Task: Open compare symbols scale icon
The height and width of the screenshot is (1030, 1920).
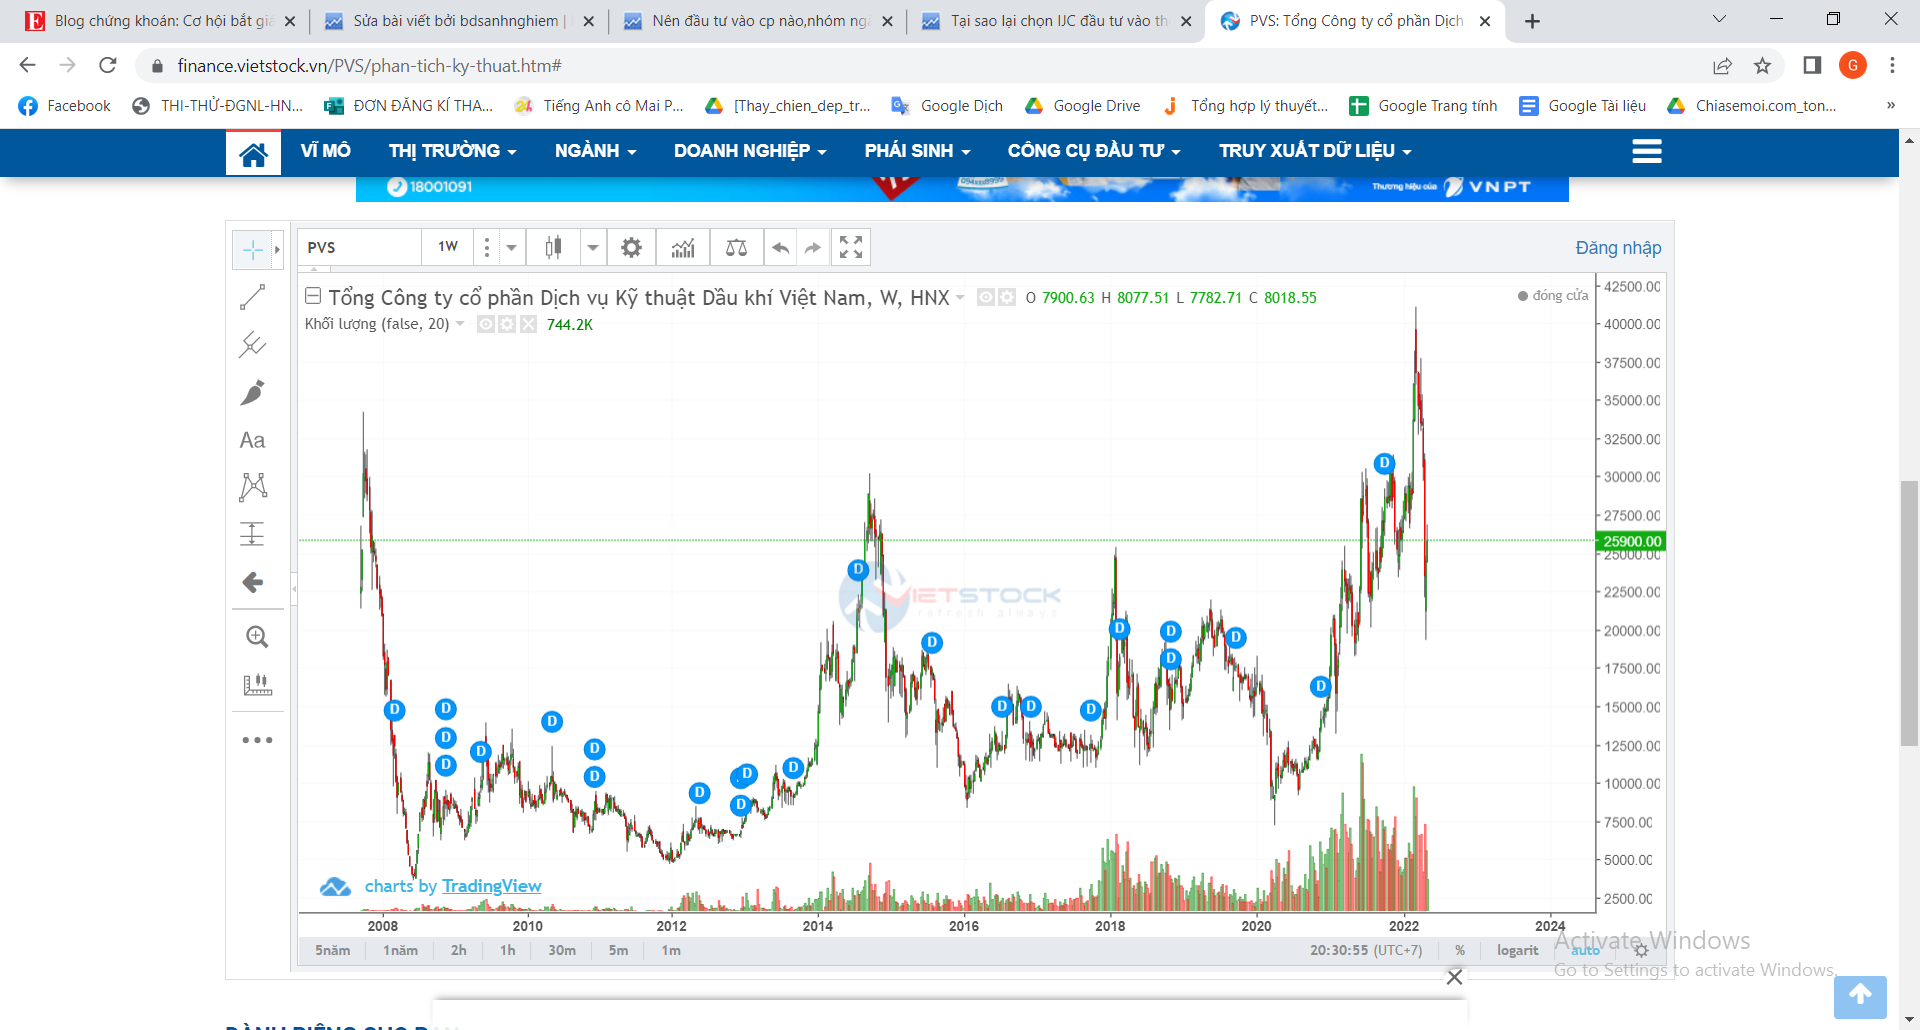Action: coord(736,247)
